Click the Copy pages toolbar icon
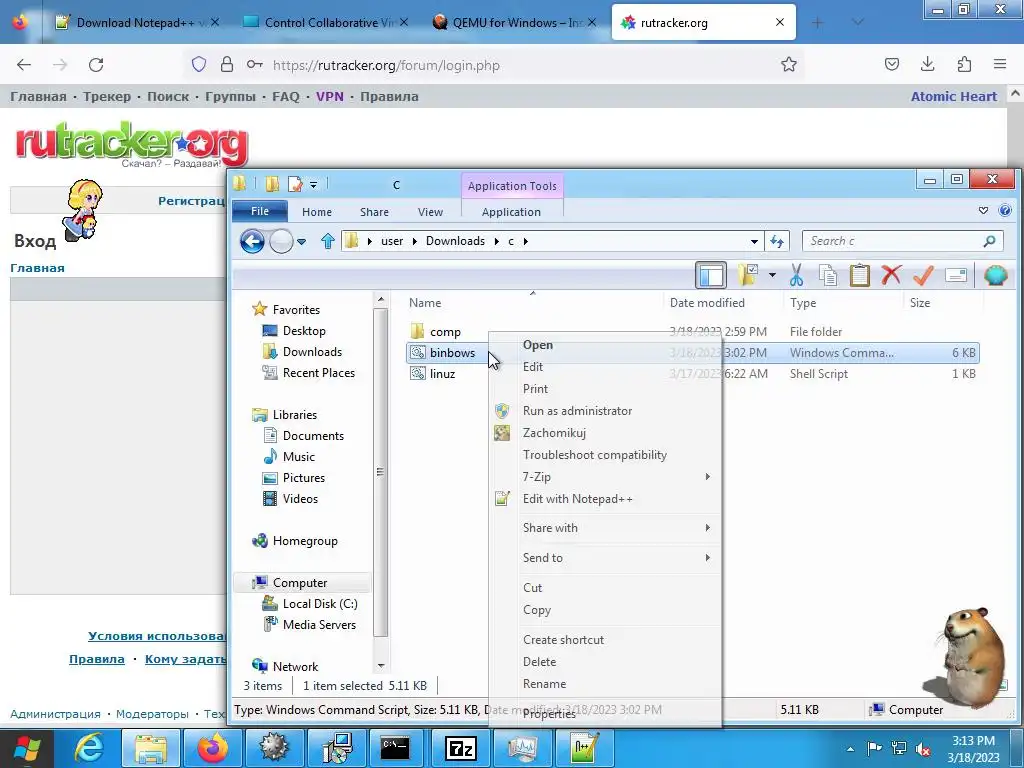Screen dimensions: 1024x768 click(x=828, y=275)
